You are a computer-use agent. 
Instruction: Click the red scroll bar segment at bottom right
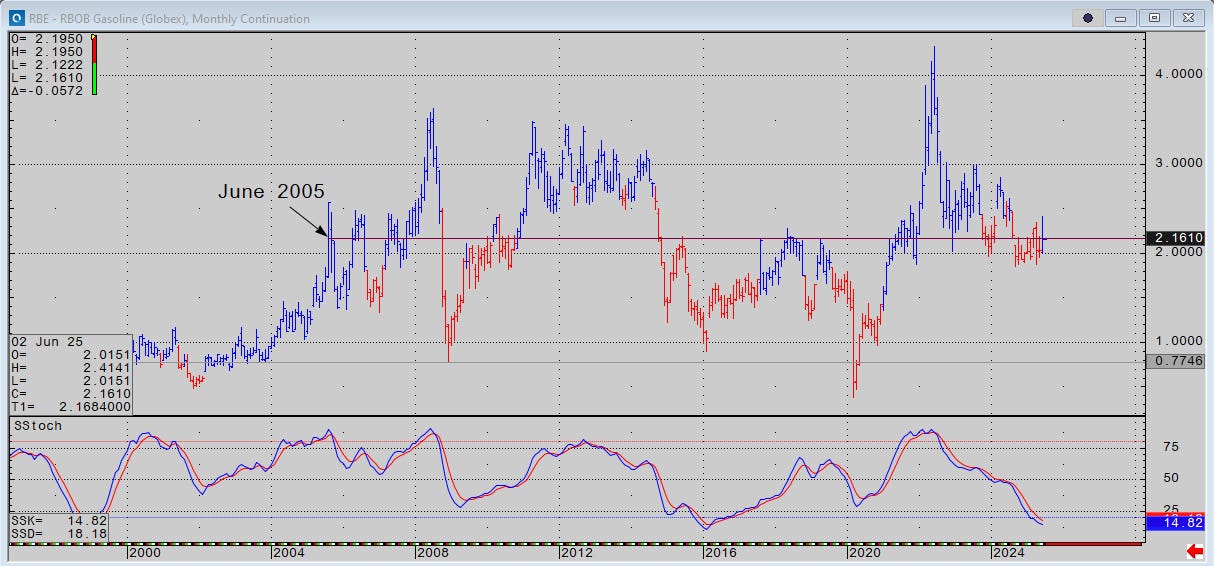click(1093, 543)
